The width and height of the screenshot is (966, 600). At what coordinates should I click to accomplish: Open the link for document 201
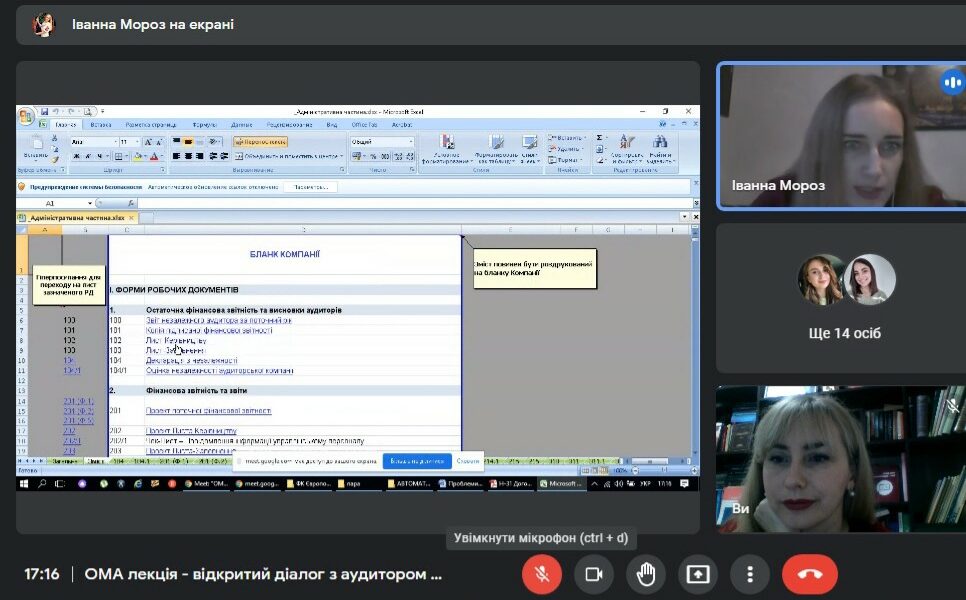[208, 411]
